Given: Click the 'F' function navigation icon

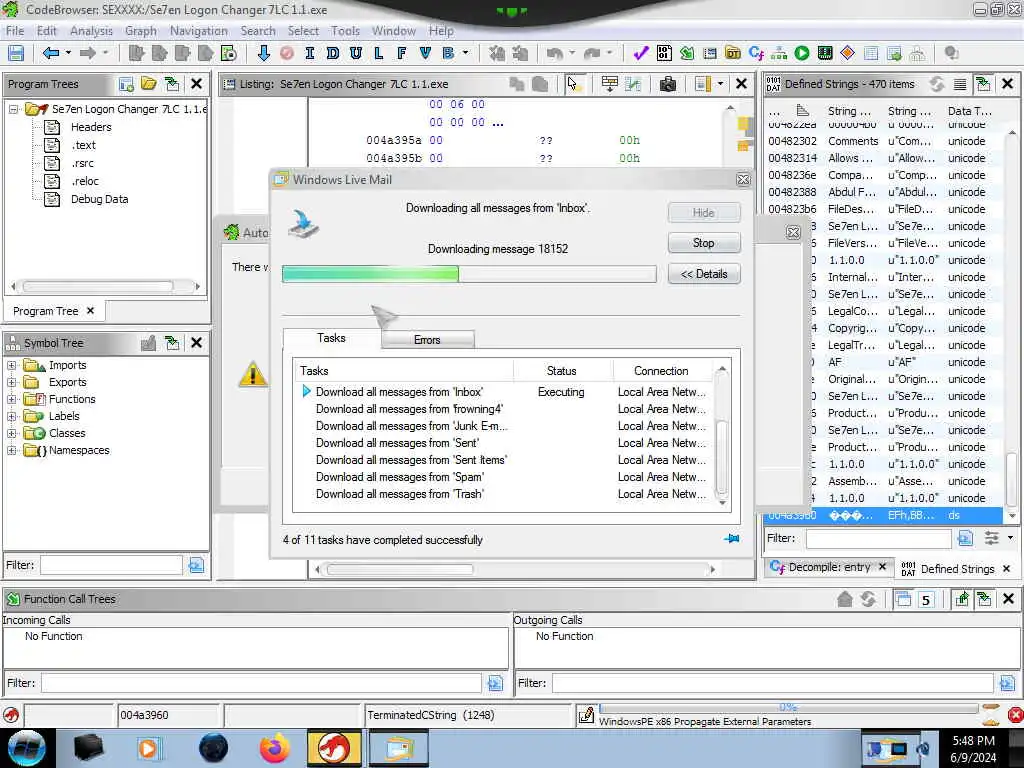Looking at the screenshot, I should click(x=402, y=54).
